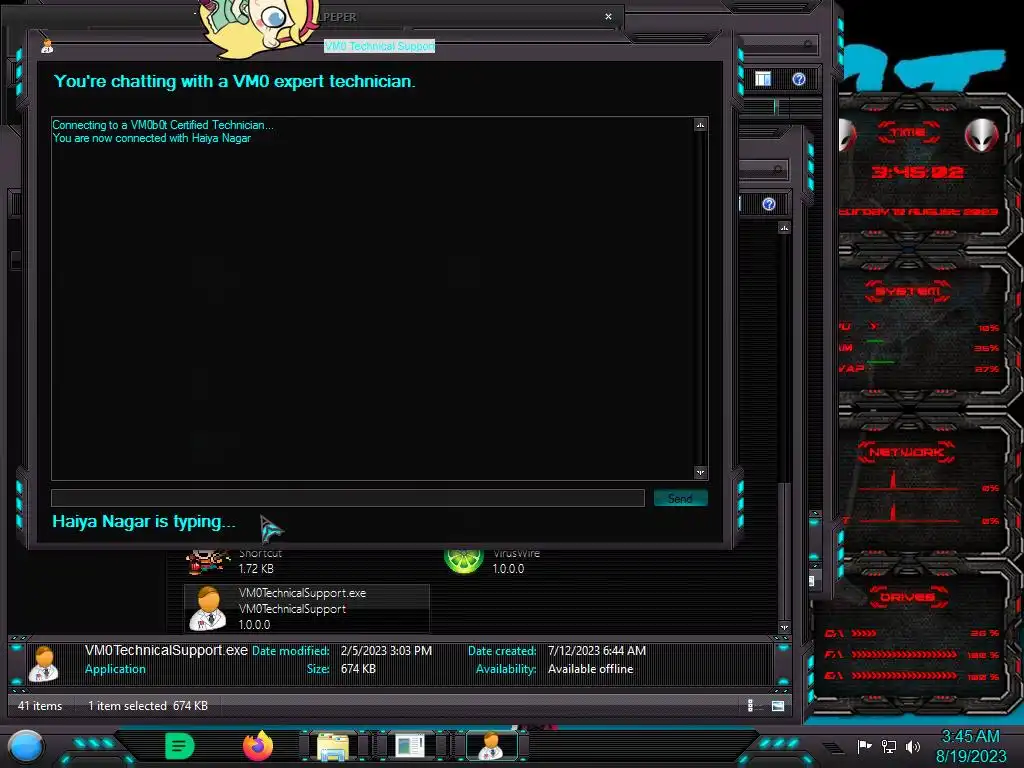Click the TIME gadget header
This screenshot has width=1024, height=768.
pyautogui.click(x=908, y=133)
